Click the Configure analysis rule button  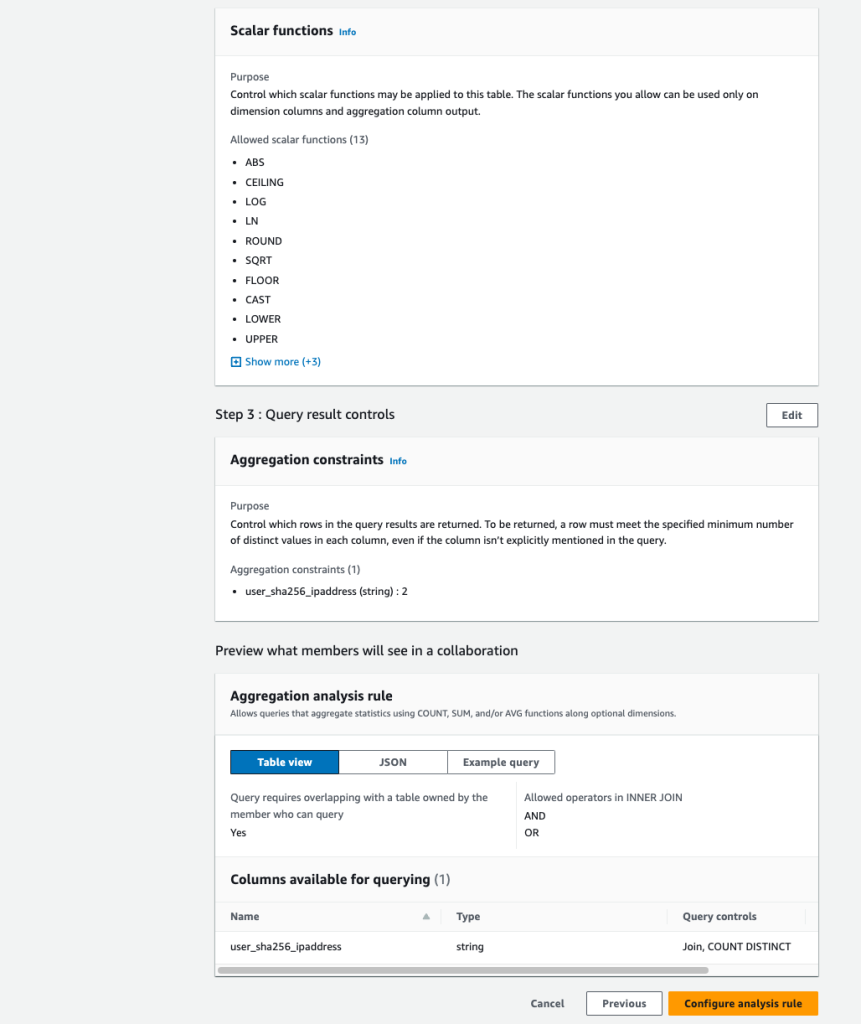click(743, 1003)
